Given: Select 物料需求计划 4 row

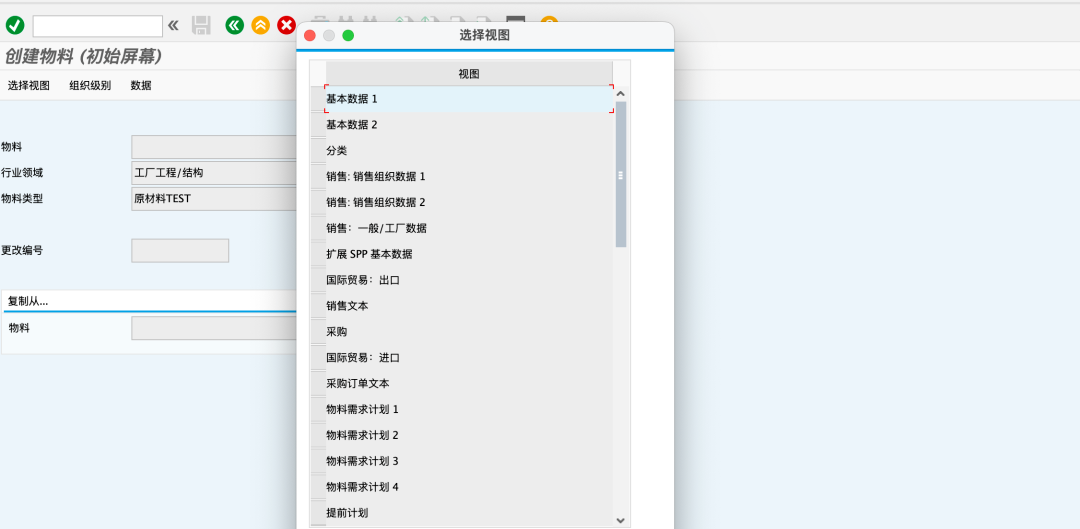Looking at the screenshot, I should pyautogui.click(x=469, y=487).
